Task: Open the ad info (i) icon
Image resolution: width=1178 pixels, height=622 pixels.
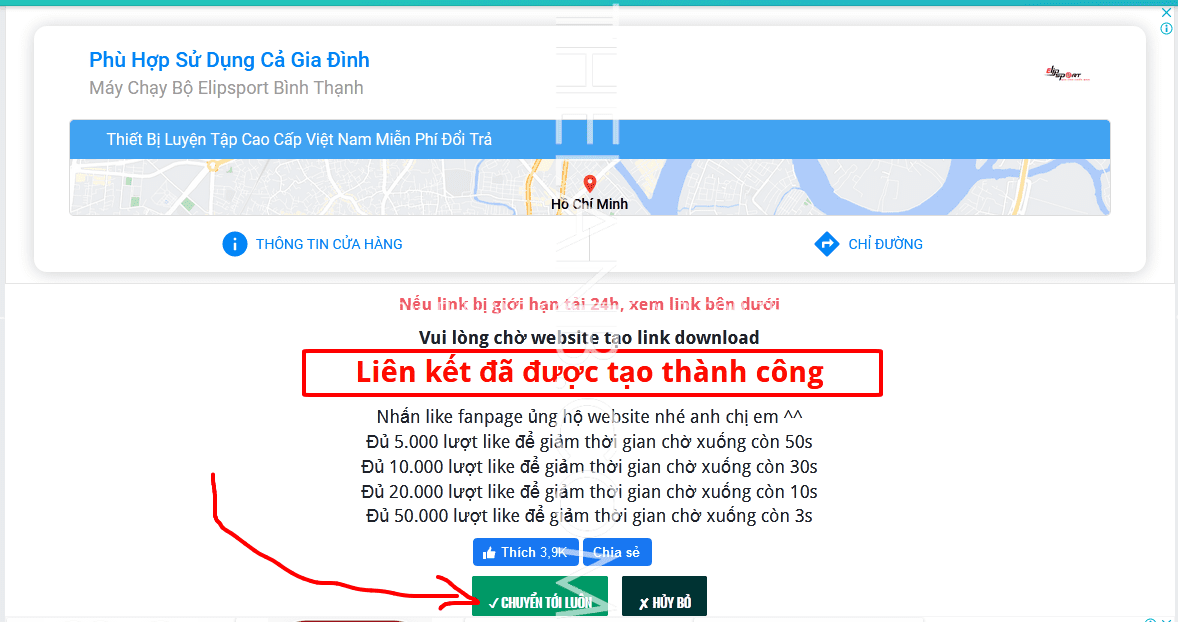Action: (1166, 29)
